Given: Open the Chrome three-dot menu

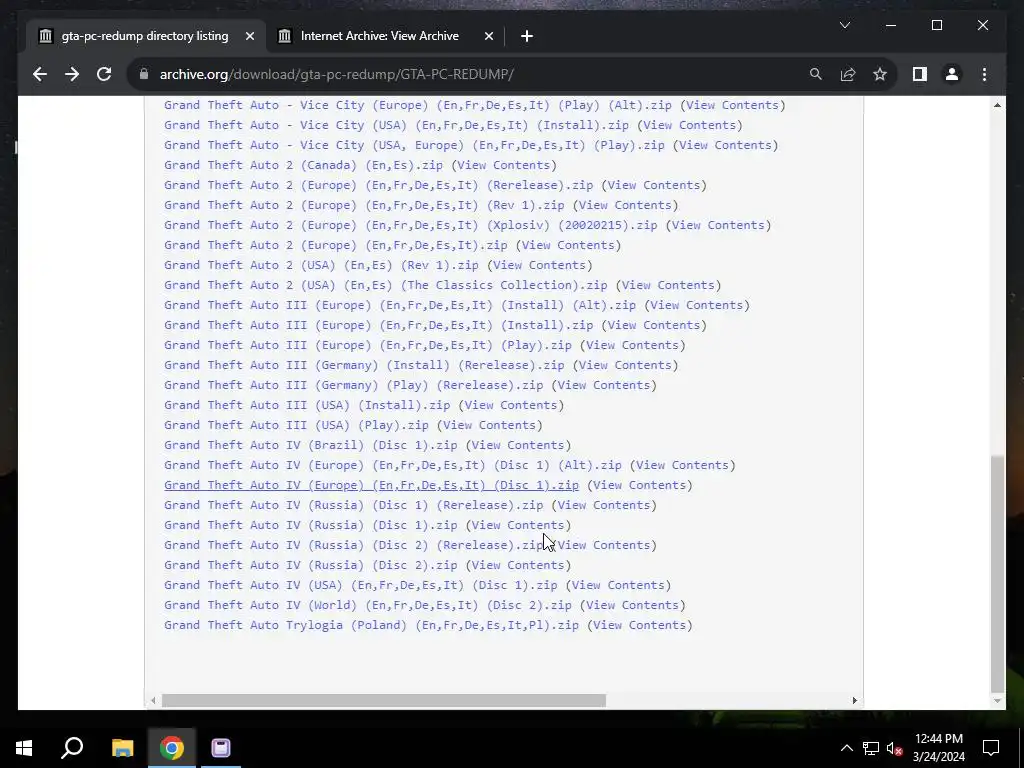Looking at the screenshot, I should [984, 74].
